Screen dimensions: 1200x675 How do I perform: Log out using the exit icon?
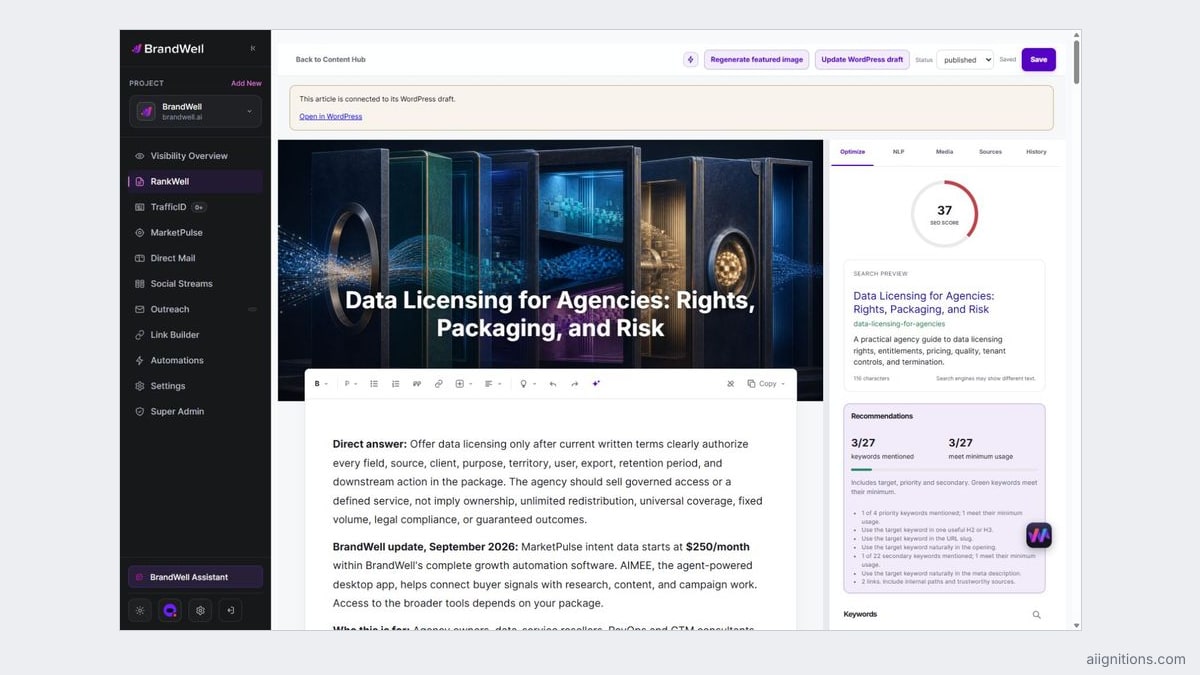click(230, 610)
